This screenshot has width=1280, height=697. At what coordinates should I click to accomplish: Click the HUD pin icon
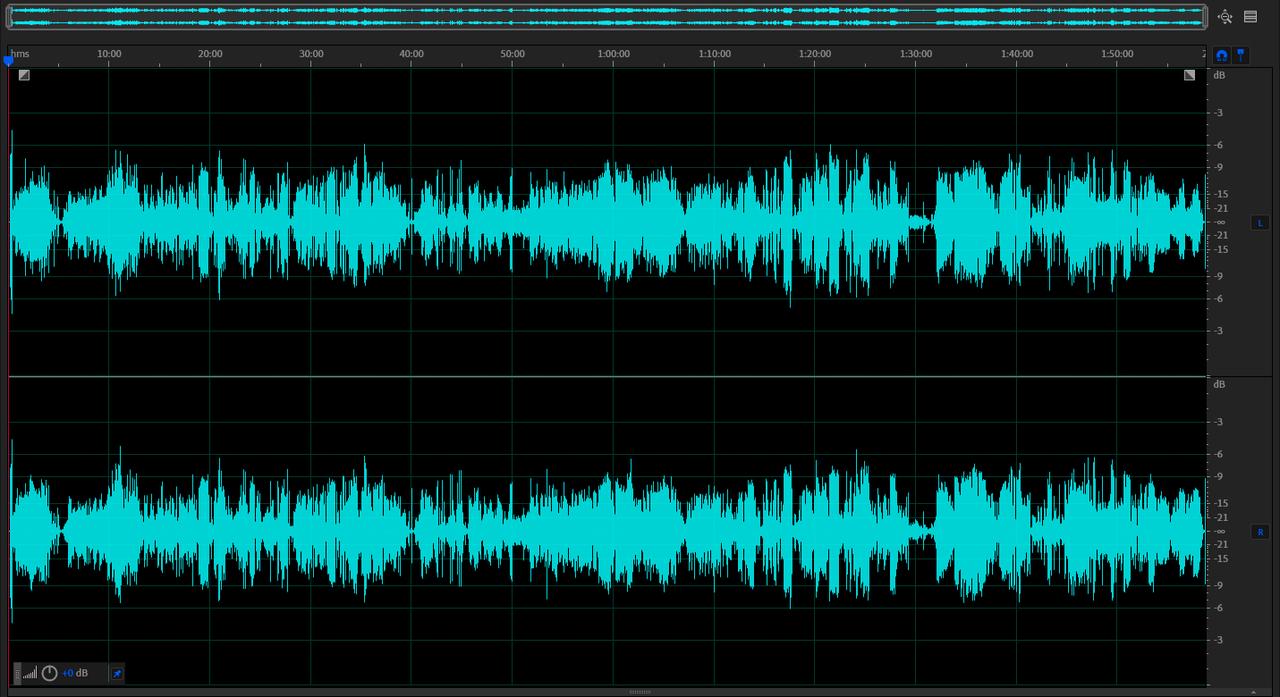116,673
